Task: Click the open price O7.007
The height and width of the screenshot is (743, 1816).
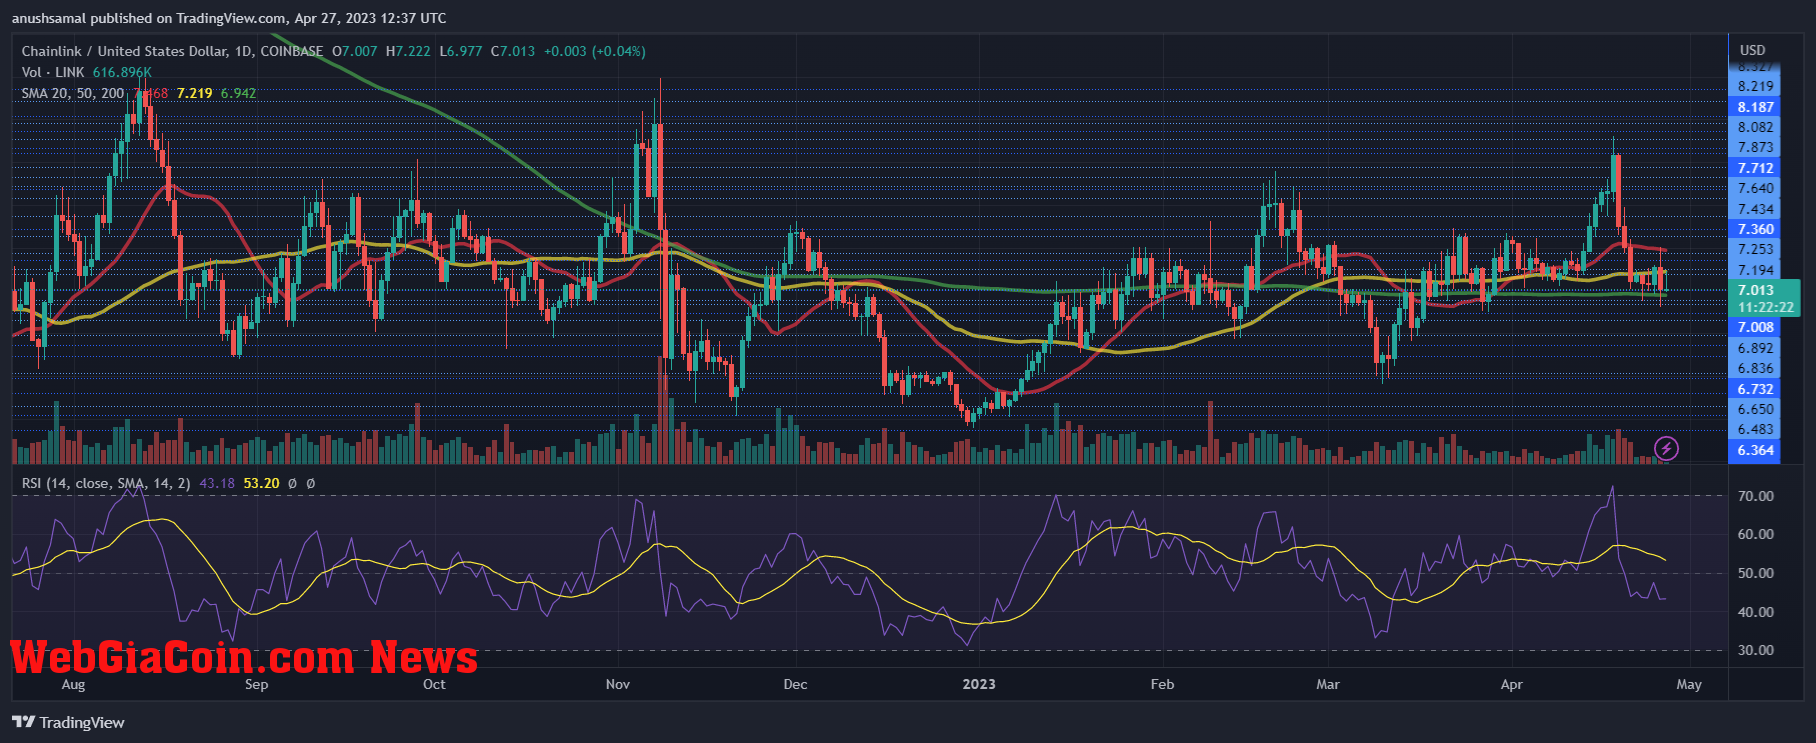Action: click(355, 51)
